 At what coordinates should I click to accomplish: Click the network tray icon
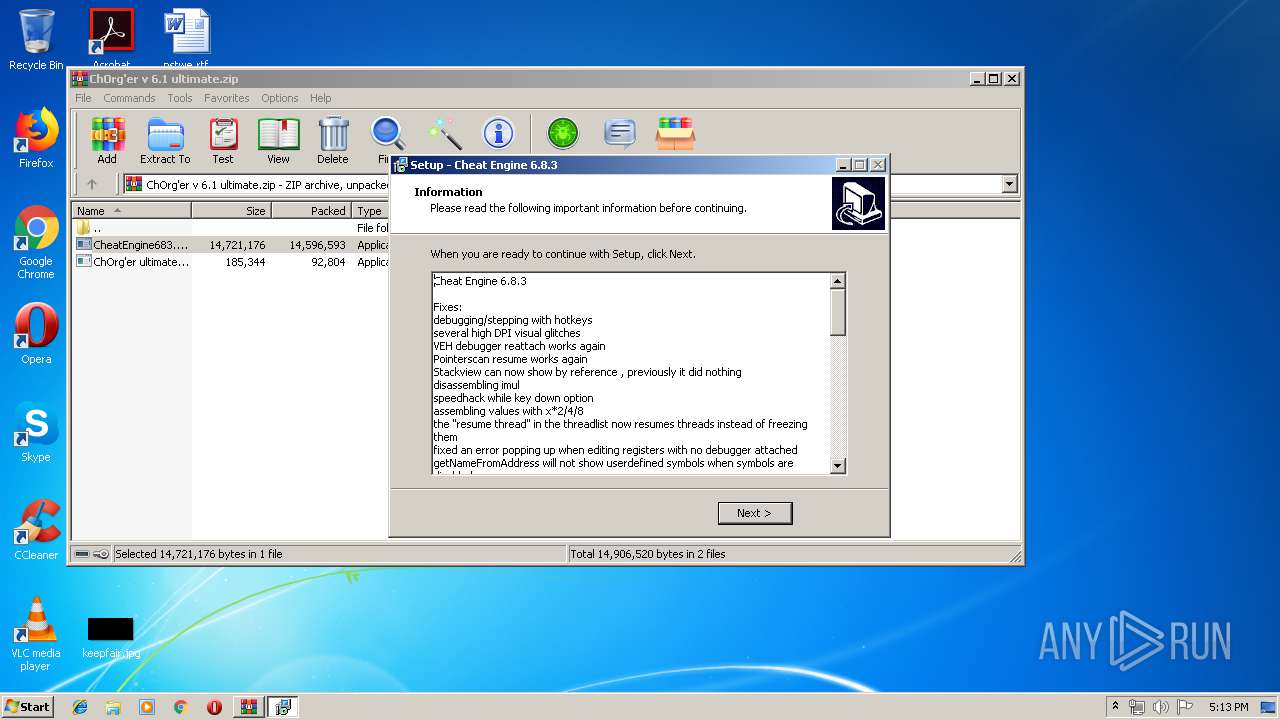coord(1137,707)
